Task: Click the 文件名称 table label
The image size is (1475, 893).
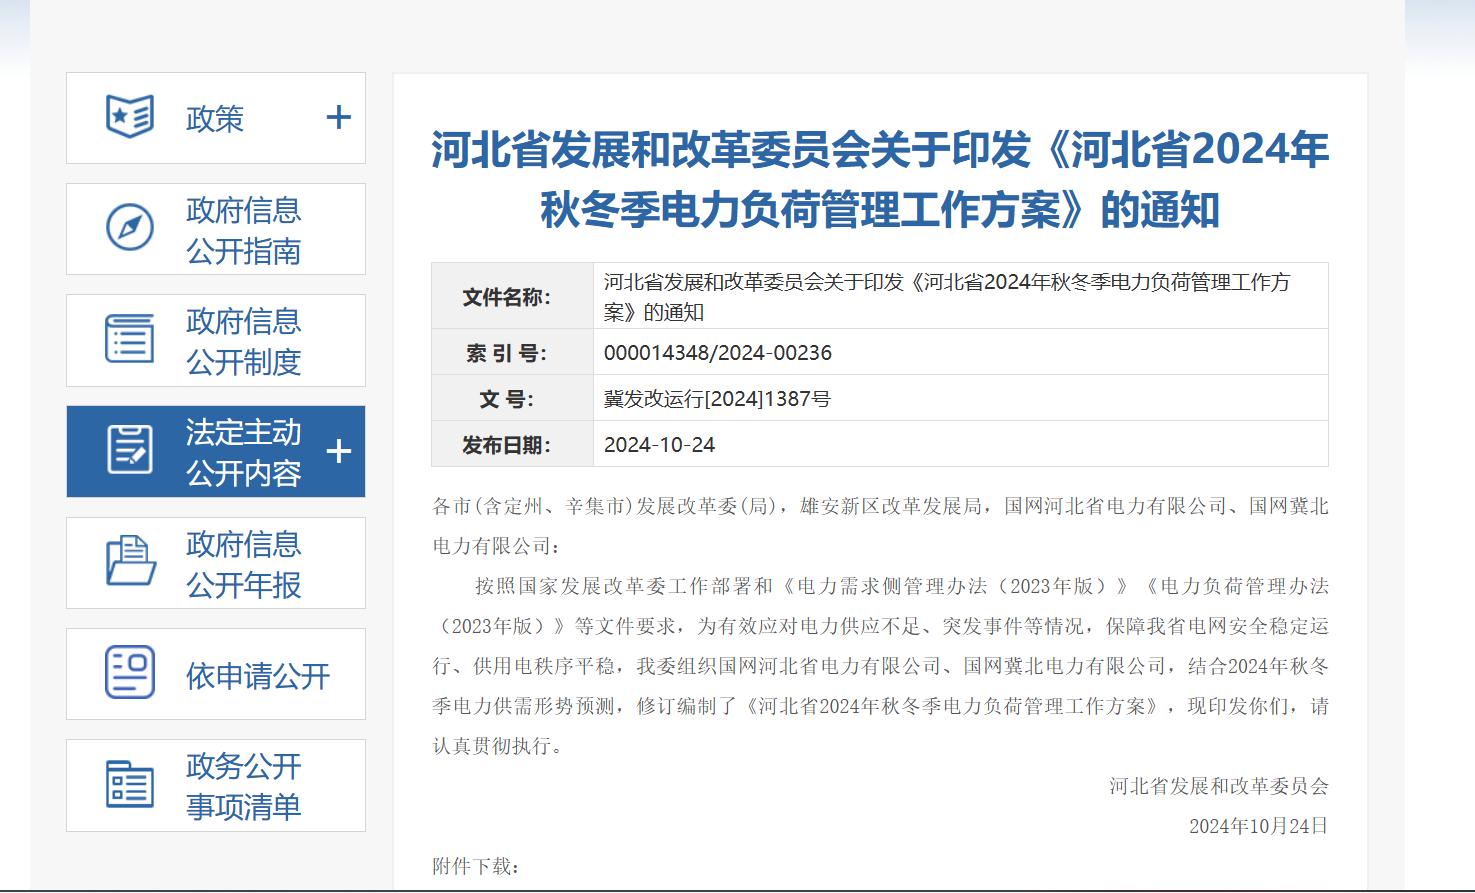Action: (512, 296)
